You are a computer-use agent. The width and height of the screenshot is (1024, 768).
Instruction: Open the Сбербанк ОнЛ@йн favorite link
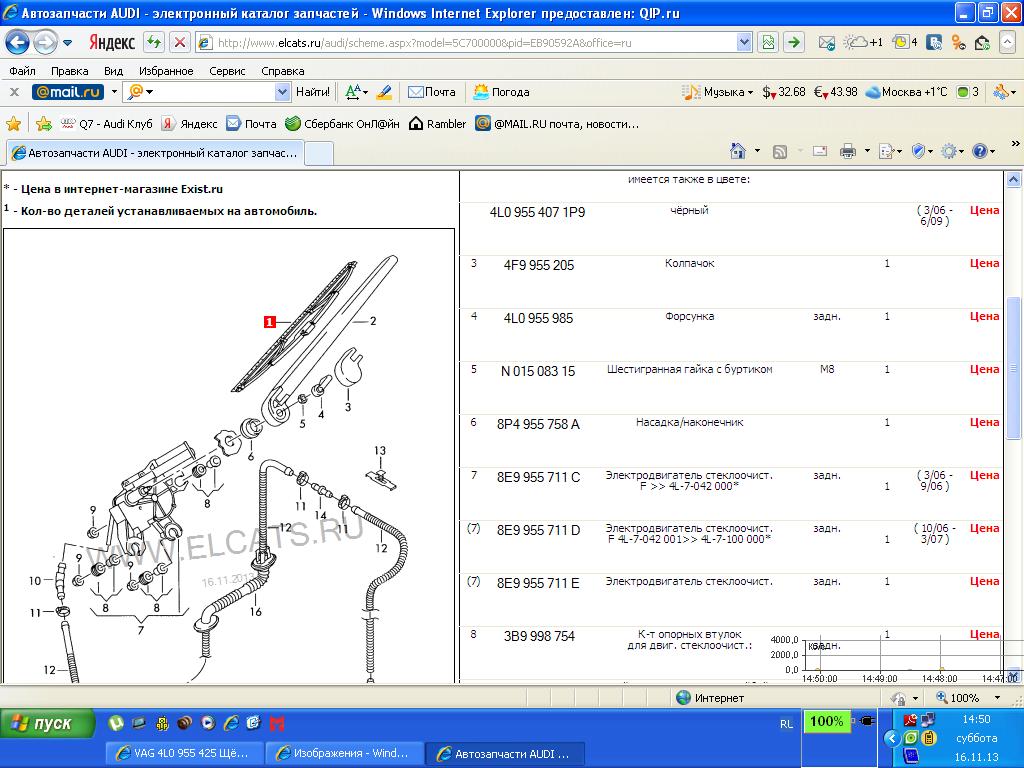[343, 123]
